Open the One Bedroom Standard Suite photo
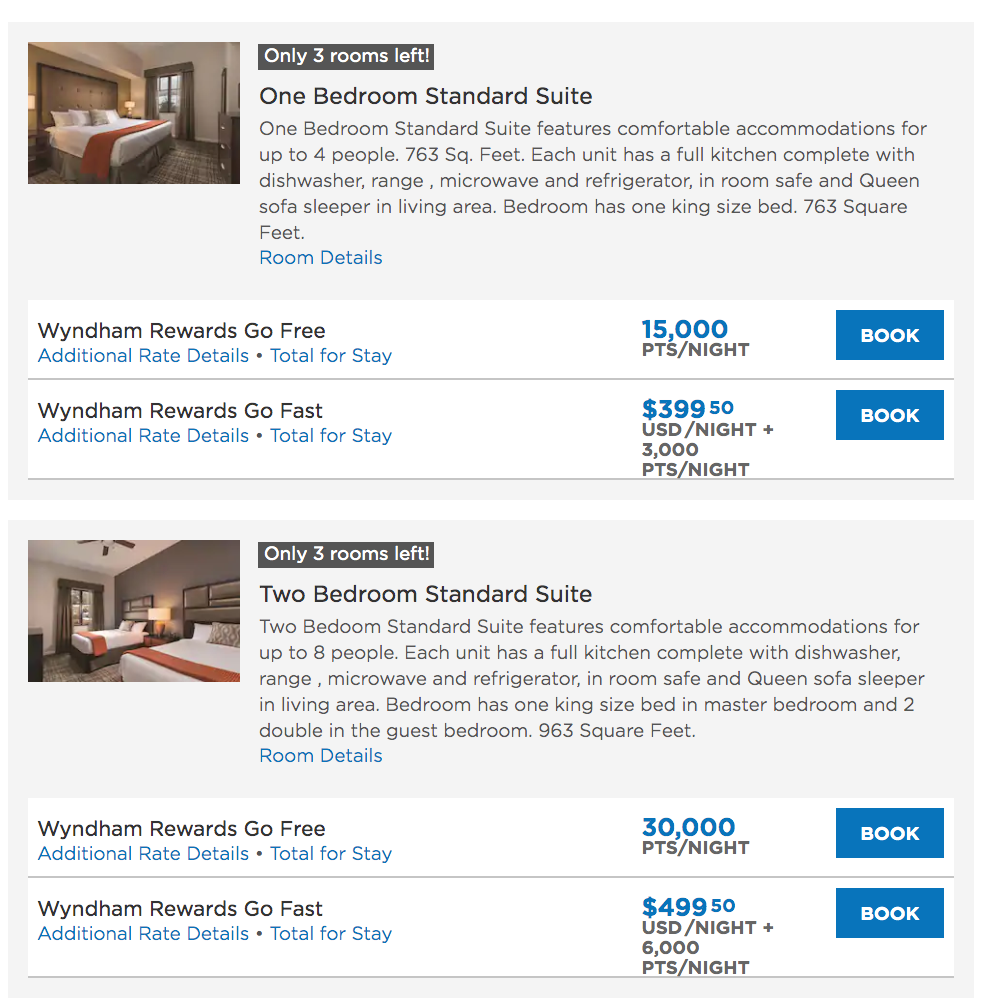 coord(133,113)
